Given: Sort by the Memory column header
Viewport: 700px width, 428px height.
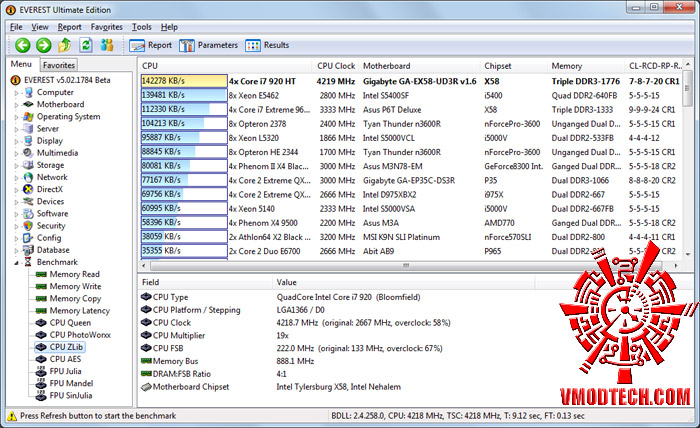Looking at the screenshot, I should 586,66.
